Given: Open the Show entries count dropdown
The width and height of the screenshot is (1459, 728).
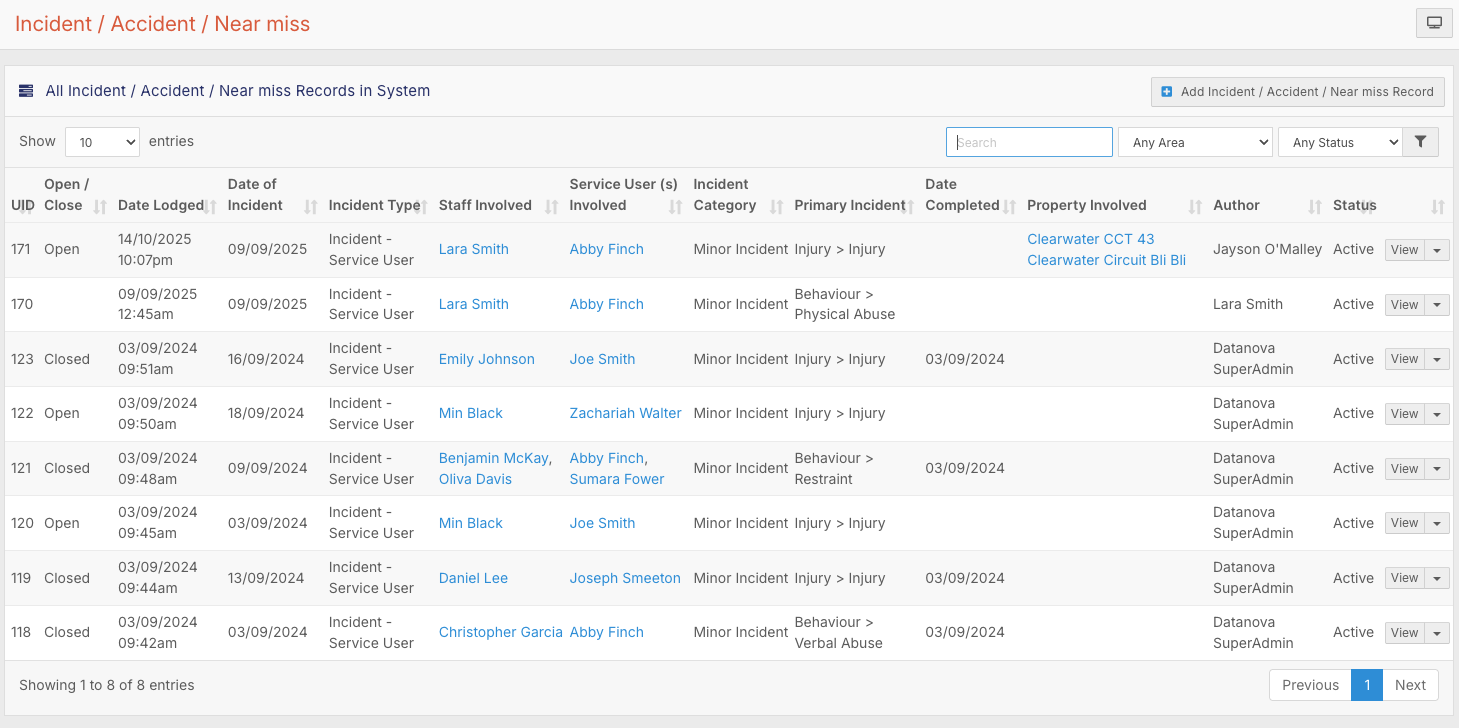Looking at the screenshot, I should [x=102, y=142].
